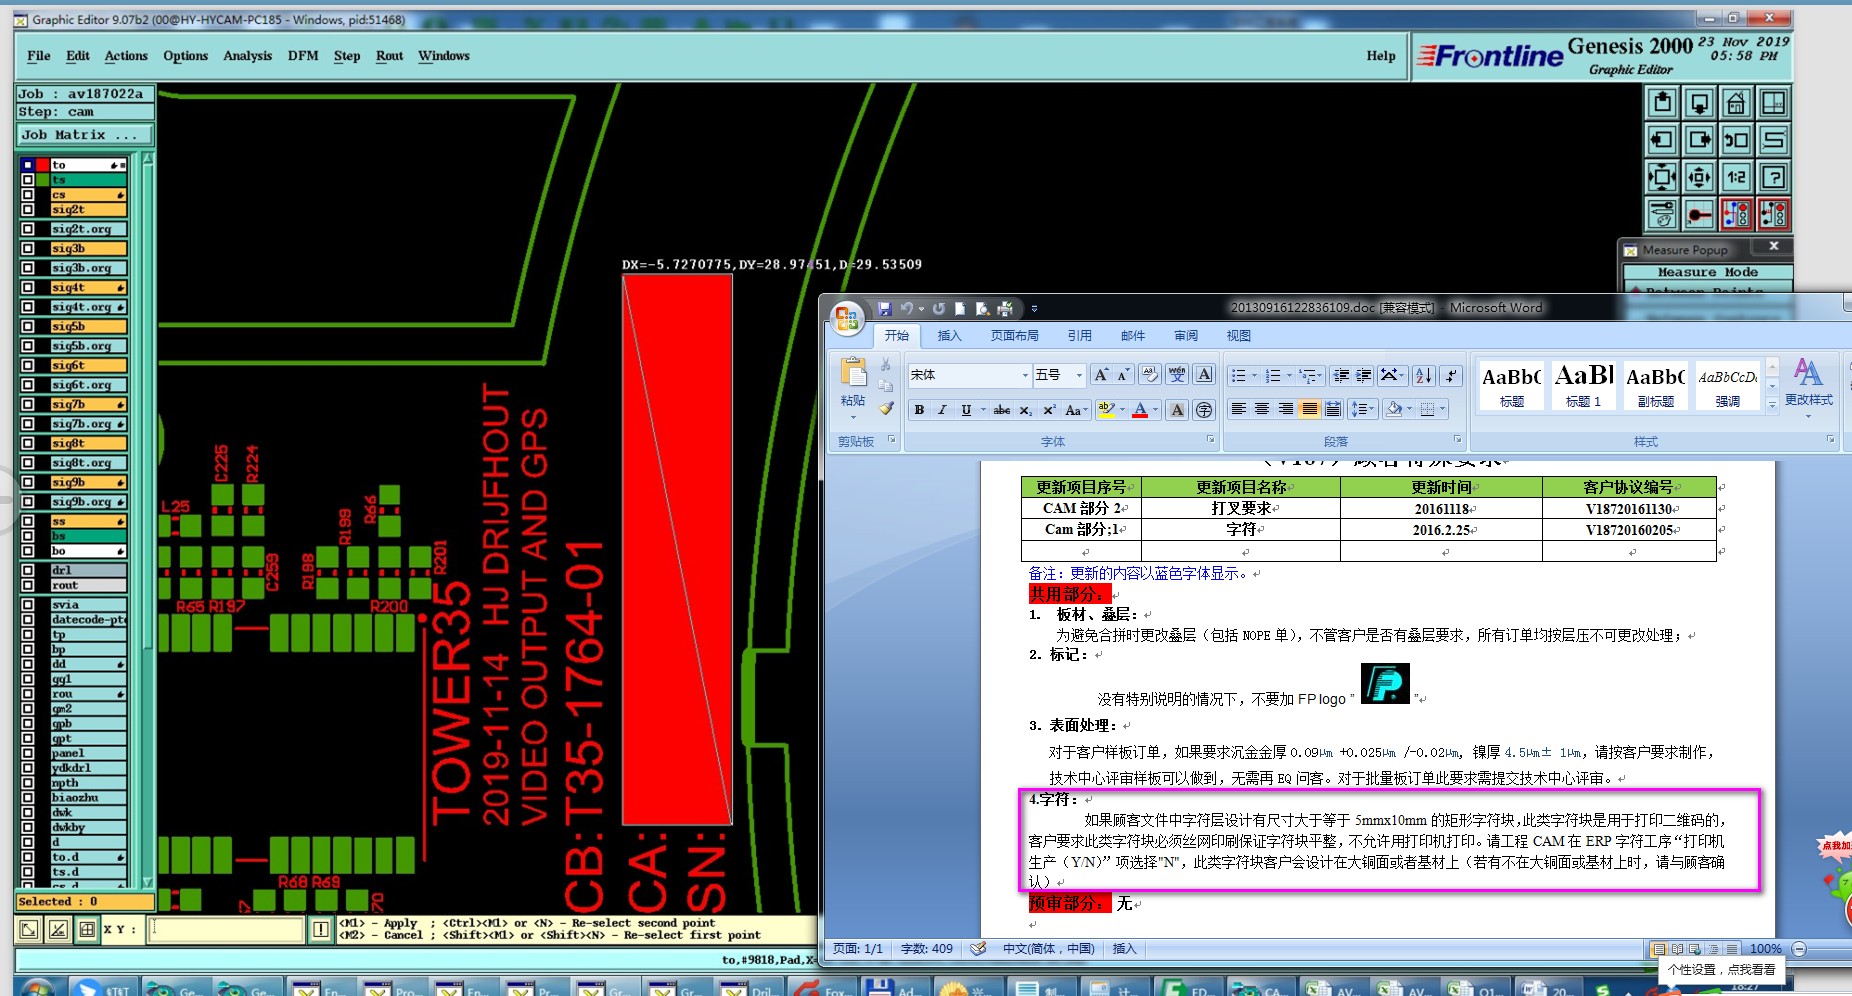Toggle the checkbox for layer rout
Image resolution: width=1852 pixels, height=996 pixels.
(28, 586)
